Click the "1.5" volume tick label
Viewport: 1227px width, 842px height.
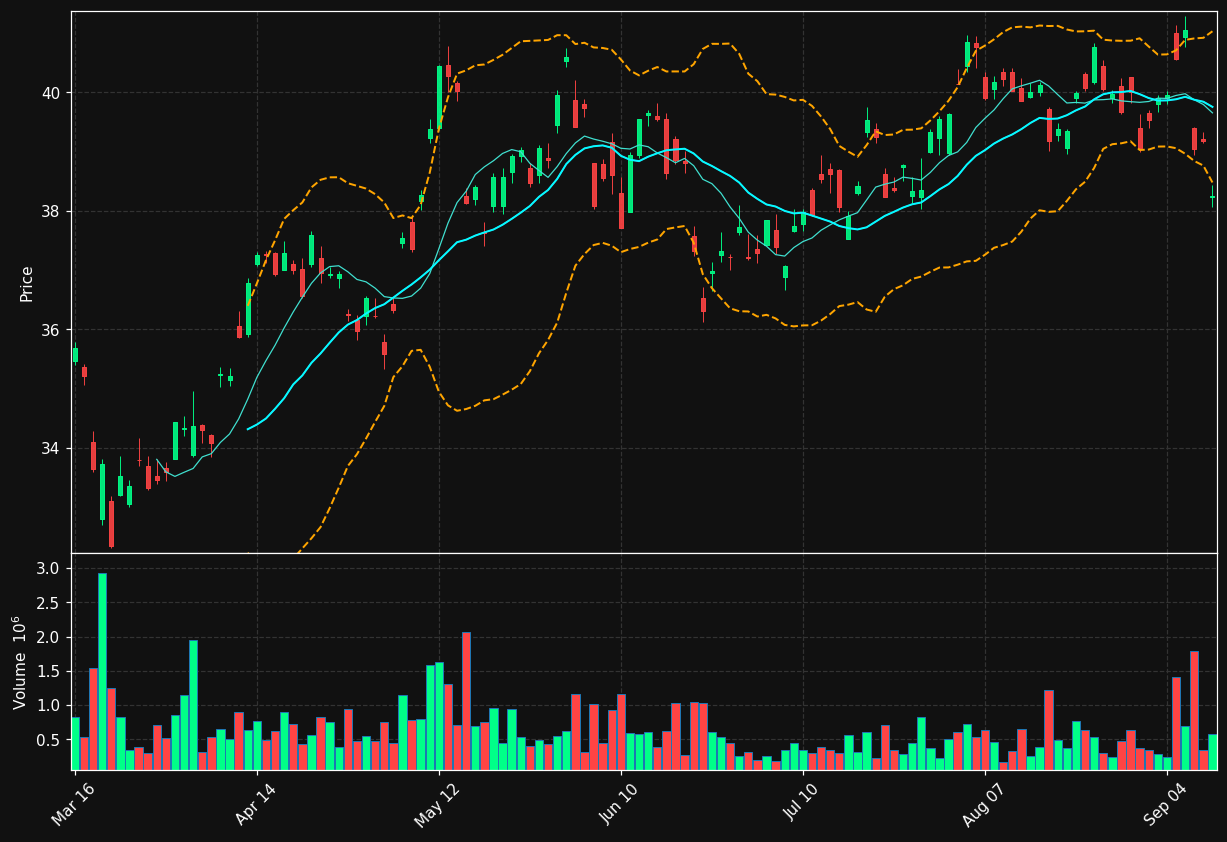pos(49,671)
